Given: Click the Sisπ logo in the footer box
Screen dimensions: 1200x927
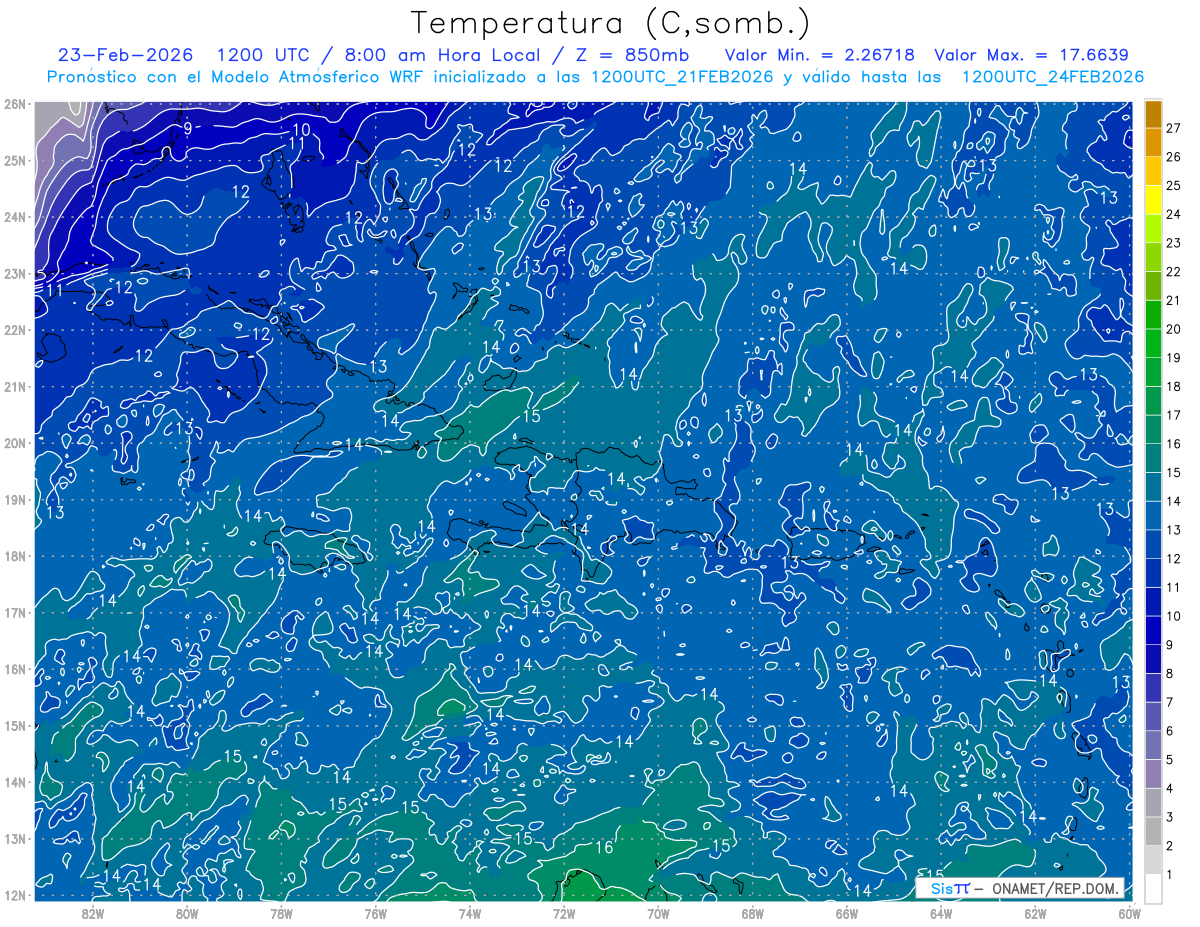Looking at the screenshot, I should (949, 888).
